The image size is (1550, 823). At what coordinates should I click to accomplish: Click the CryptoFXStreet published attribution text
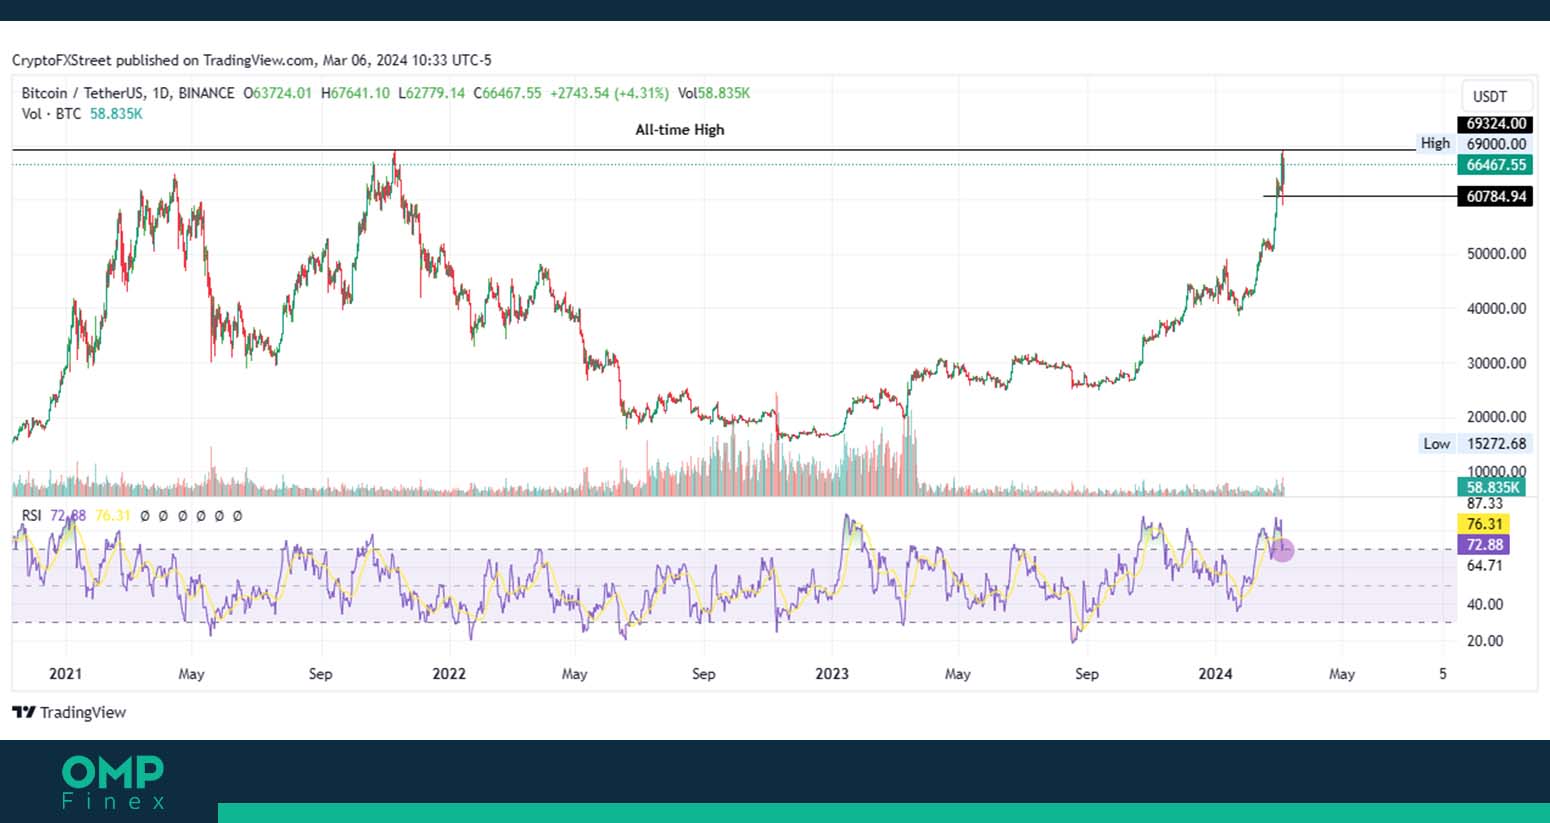tap(252, 61)
